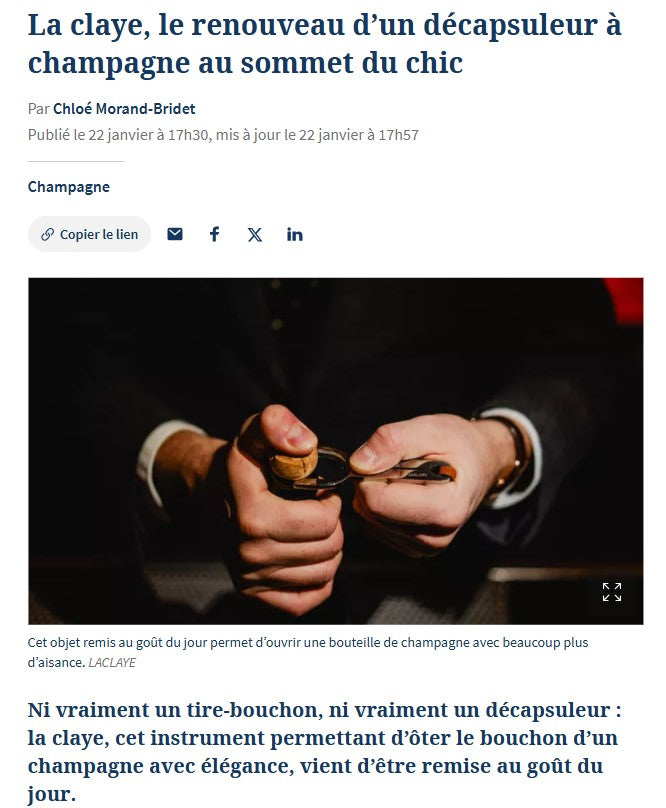Share the article on LinkedIn
Image resolution: width=666 pixels, height=808 pixels.
294,234
